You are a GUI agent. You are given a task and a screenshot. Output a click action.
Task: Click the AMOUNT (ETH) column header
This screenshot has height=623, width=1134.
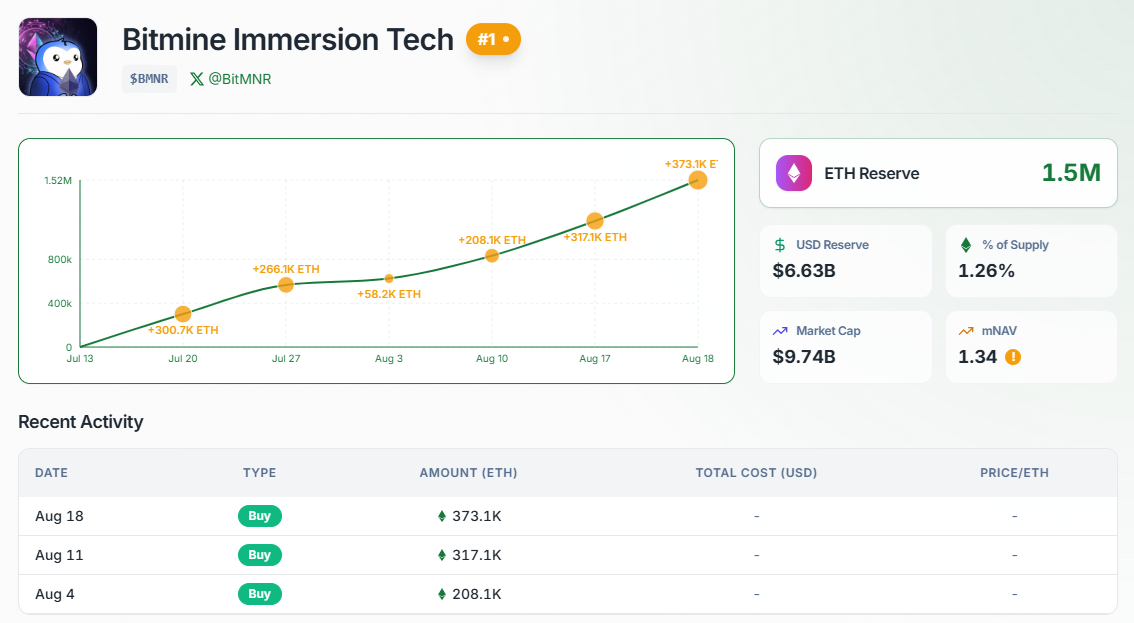[x=468, y=473]
